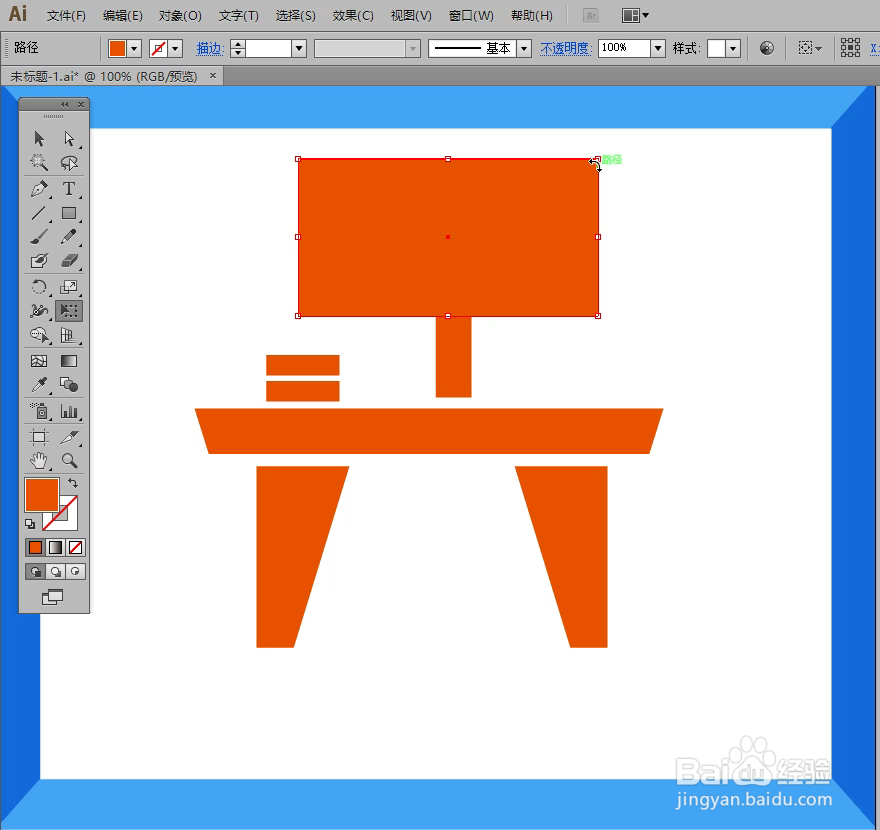Select the Pen tool
Screen dimensions: 880x830
tap(39, 189)
